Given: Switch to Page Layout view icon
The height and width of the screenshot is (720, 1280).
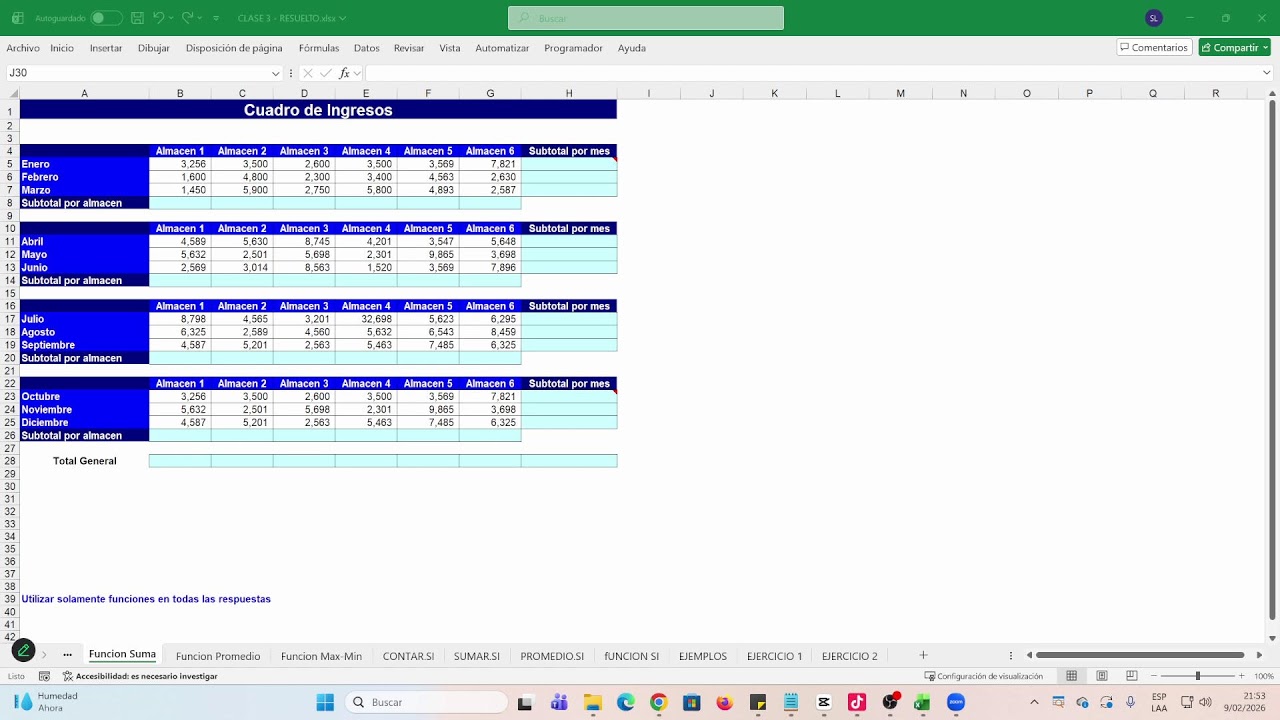Looking at the screenshot, I should tap(1102, 676).
